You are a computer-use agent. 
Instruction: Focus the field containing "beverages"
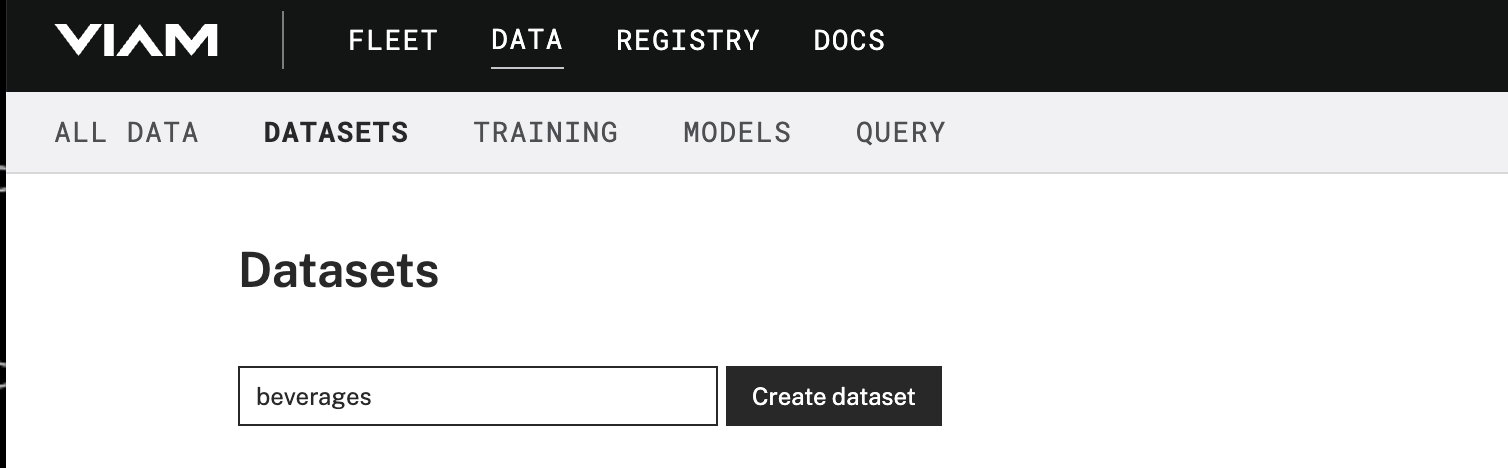click(477, 396)
